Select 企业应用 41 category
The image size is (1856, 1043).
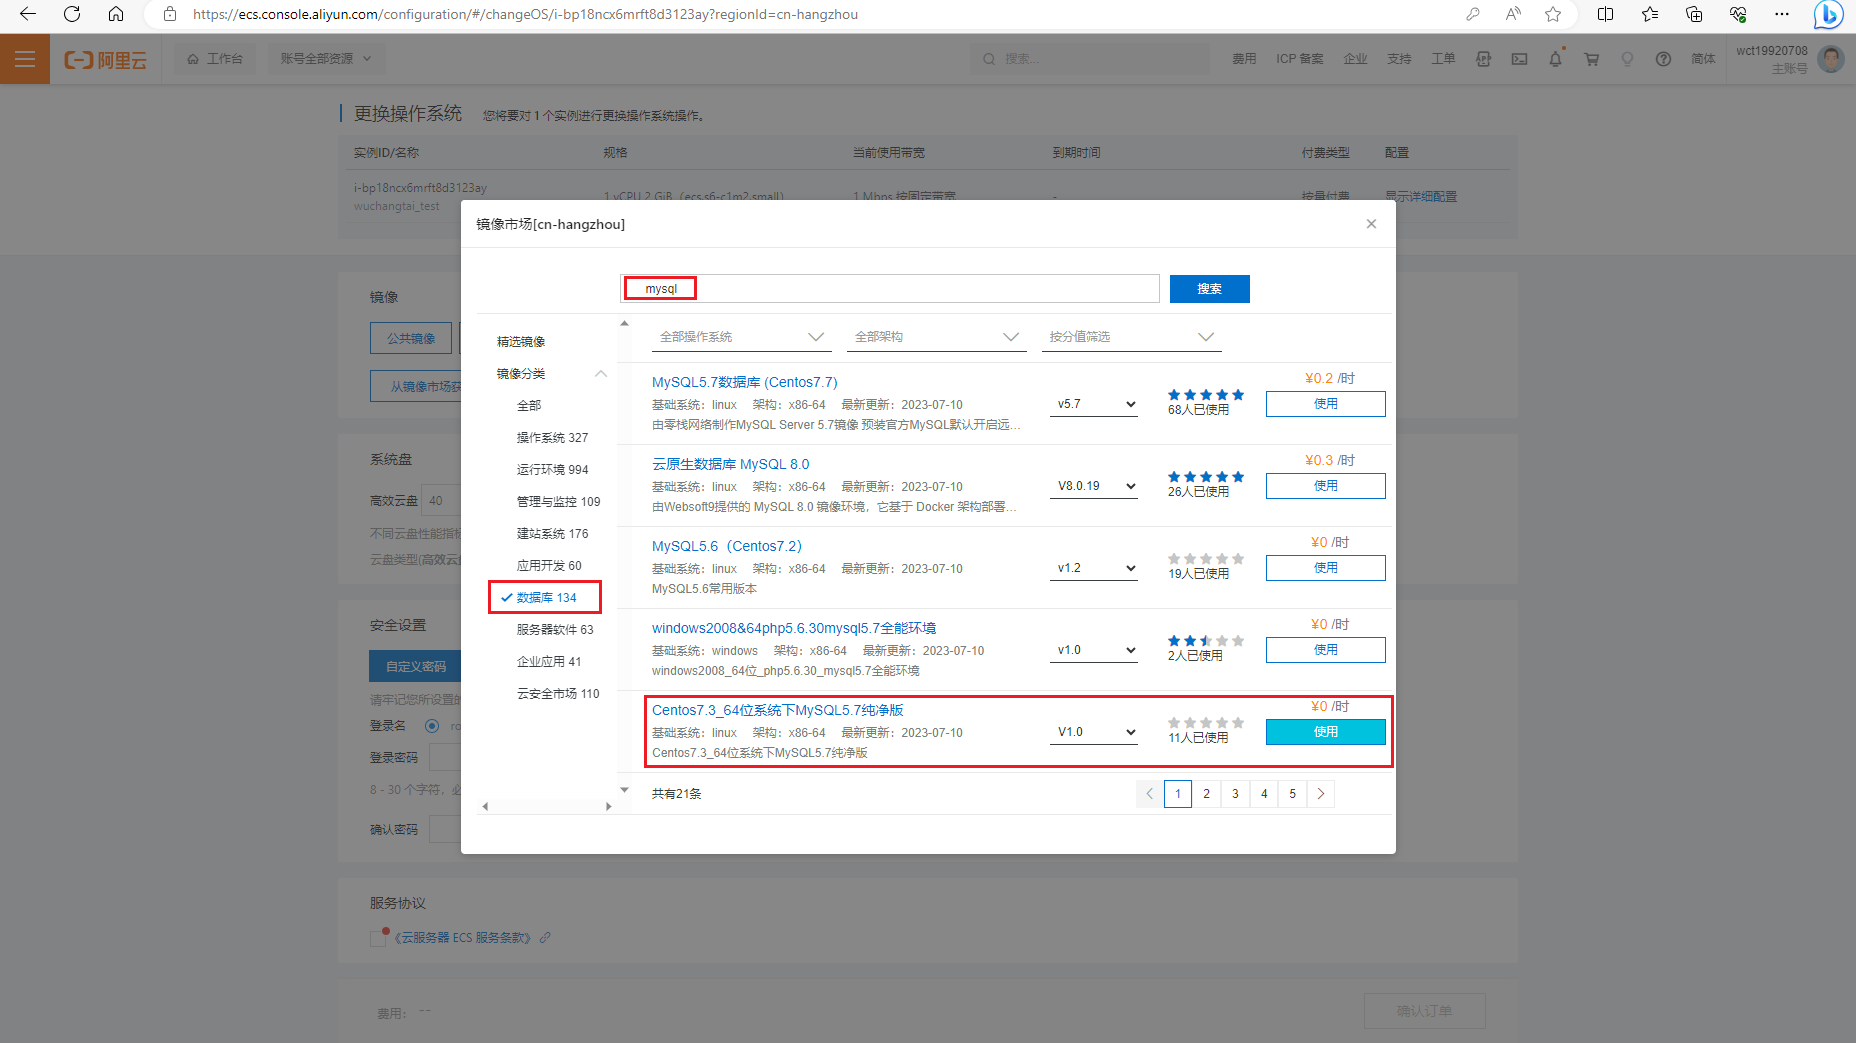coord(549,662)
